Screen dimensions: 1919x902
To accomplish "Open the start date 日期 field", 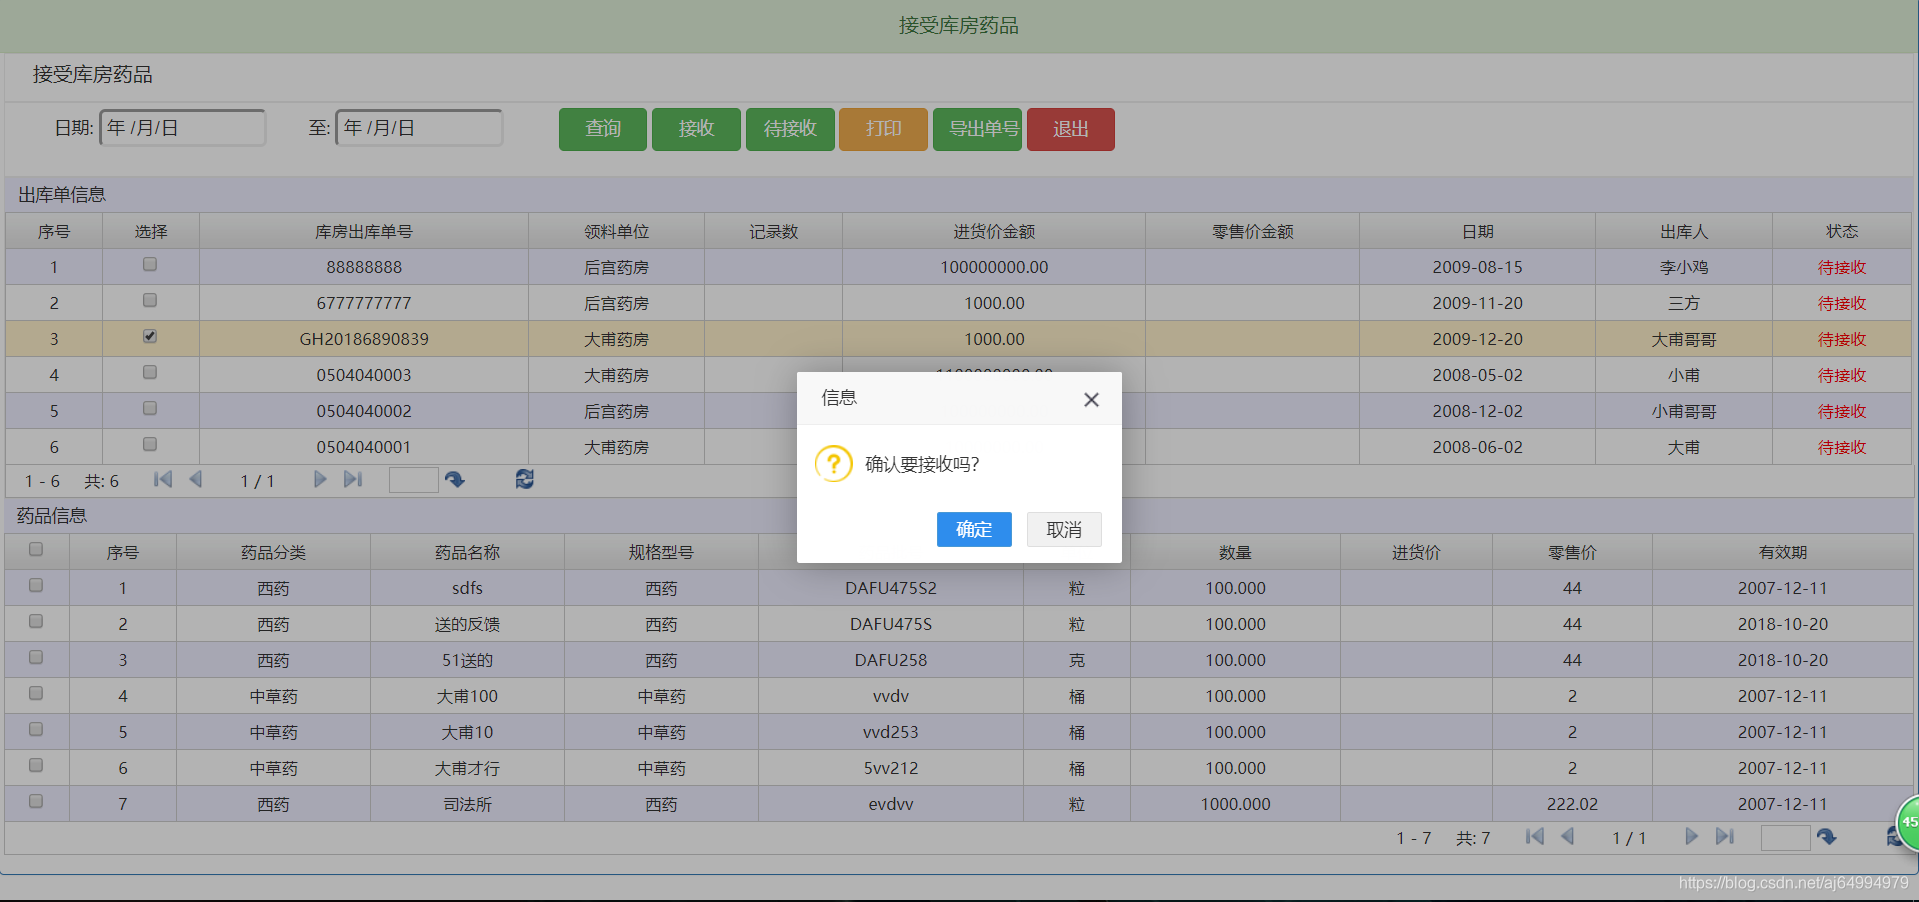I will point(183,128).
